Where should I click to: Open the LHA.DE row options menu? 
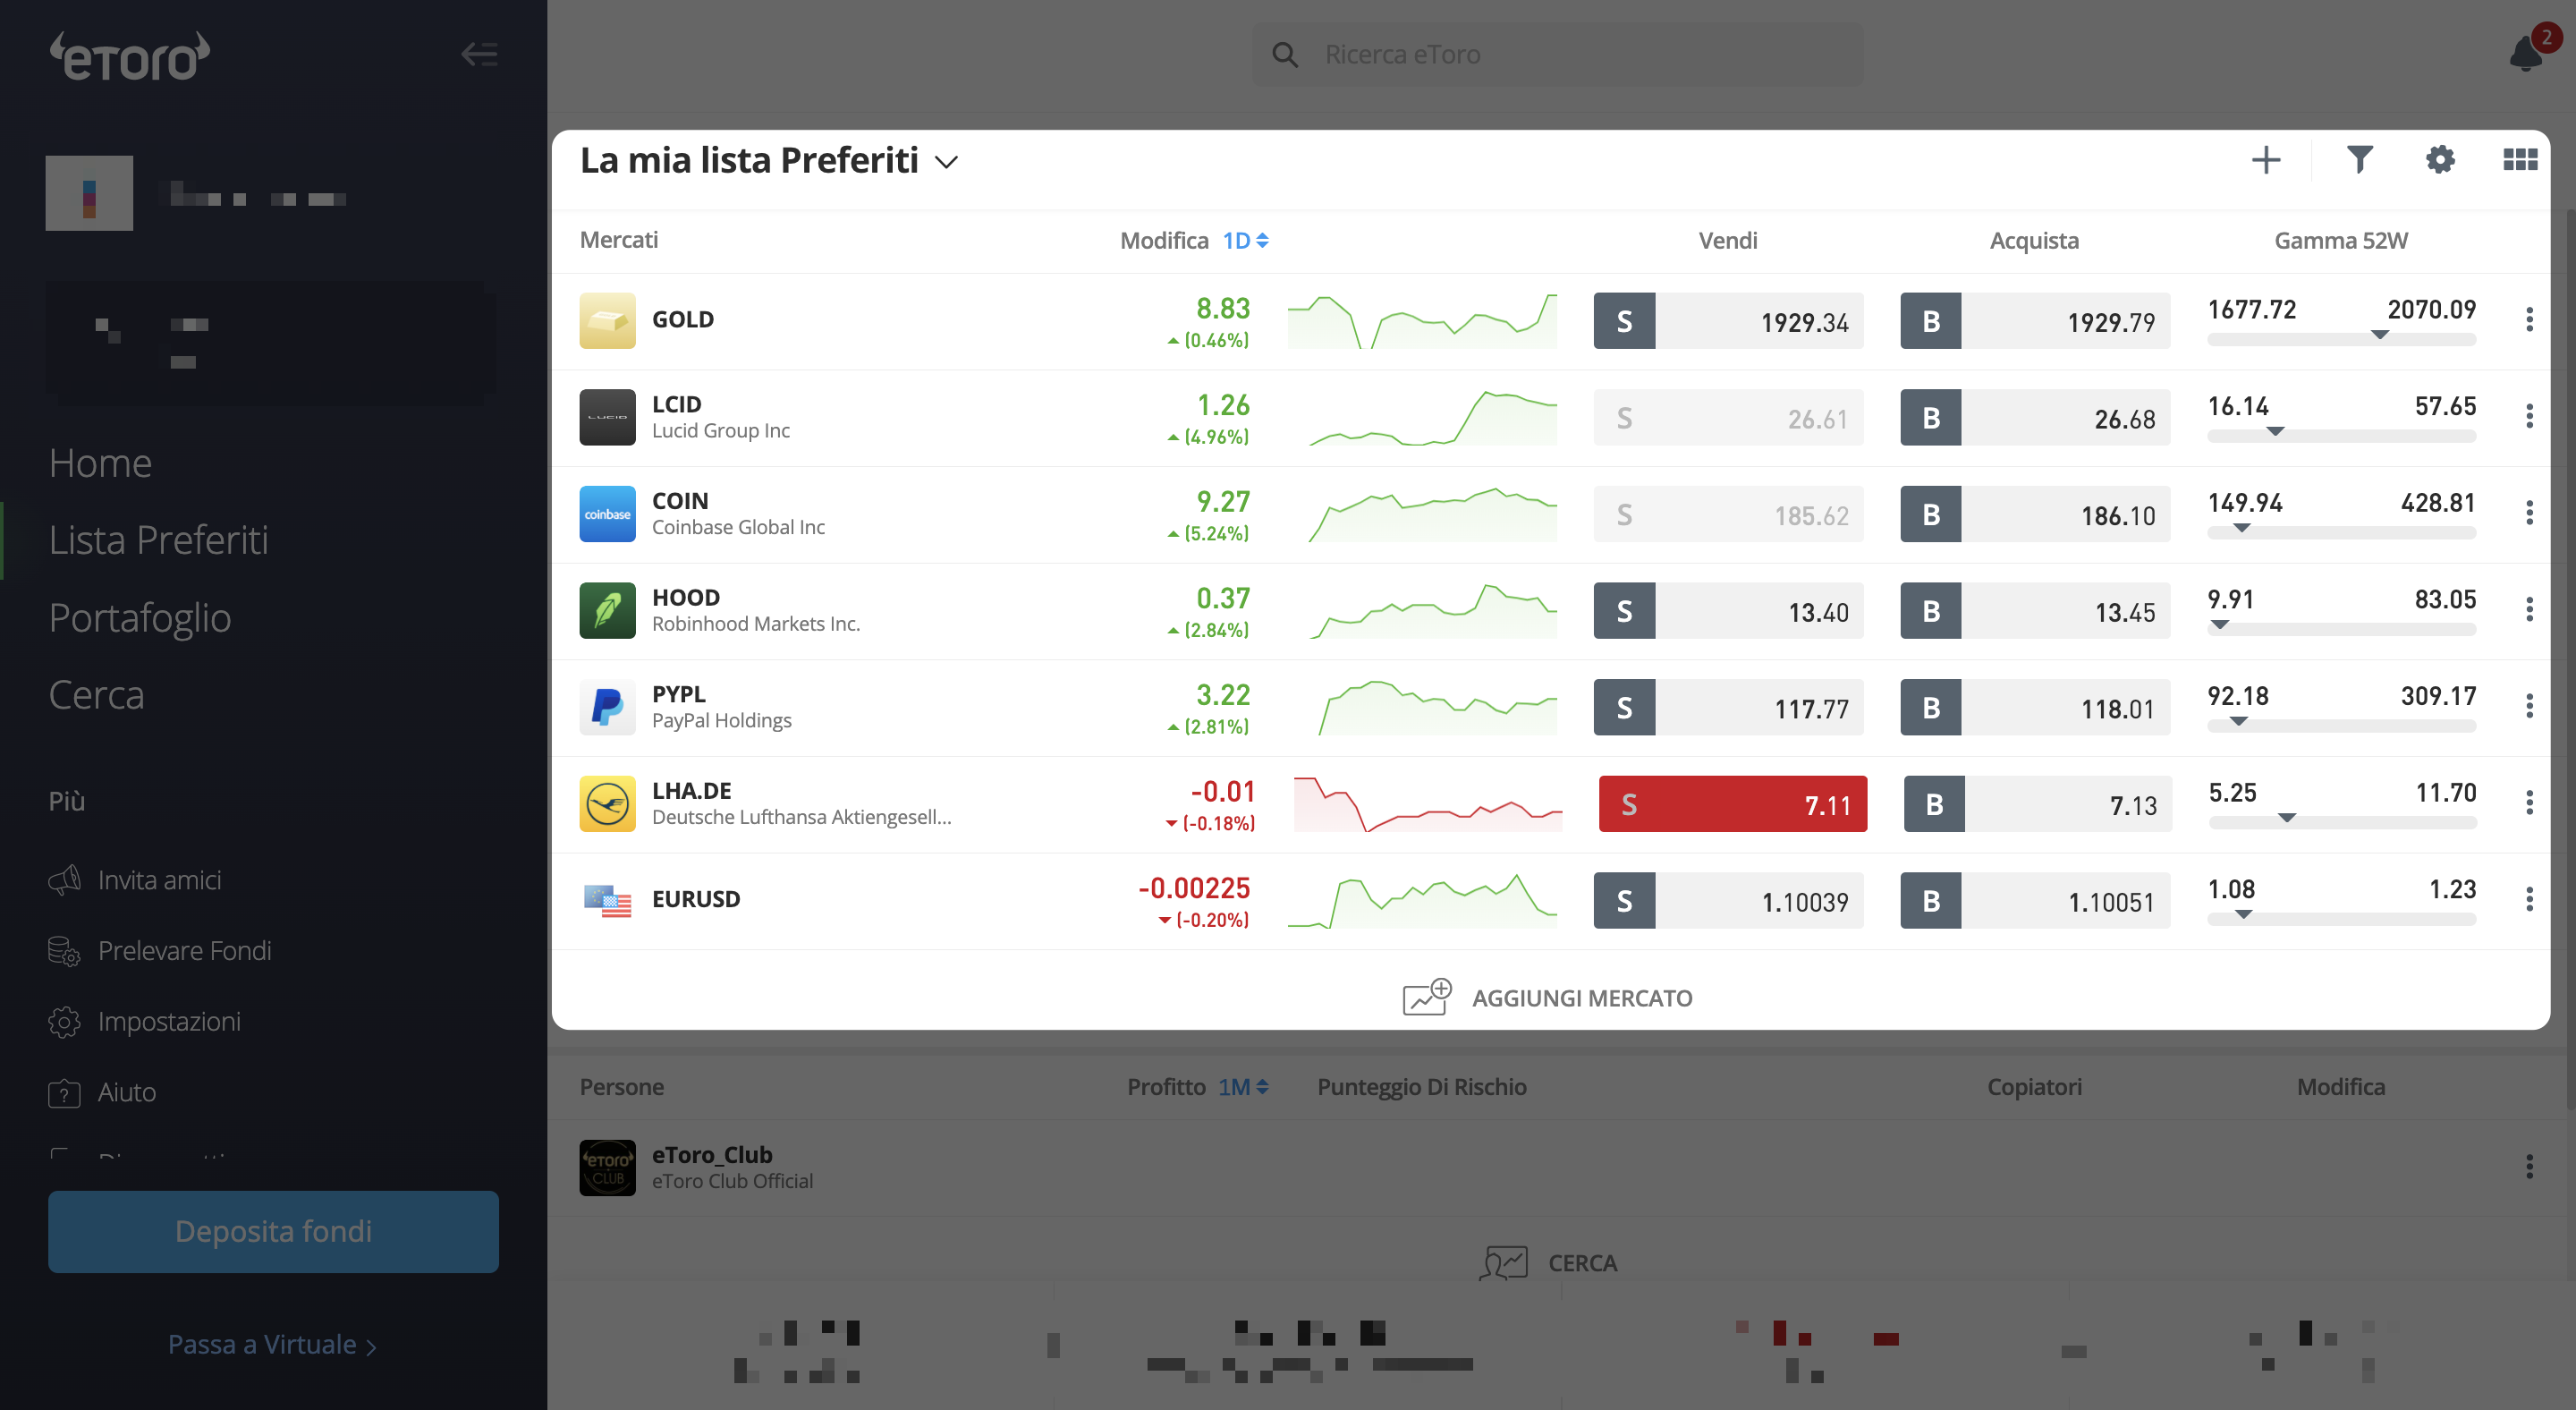[2529, 802]
